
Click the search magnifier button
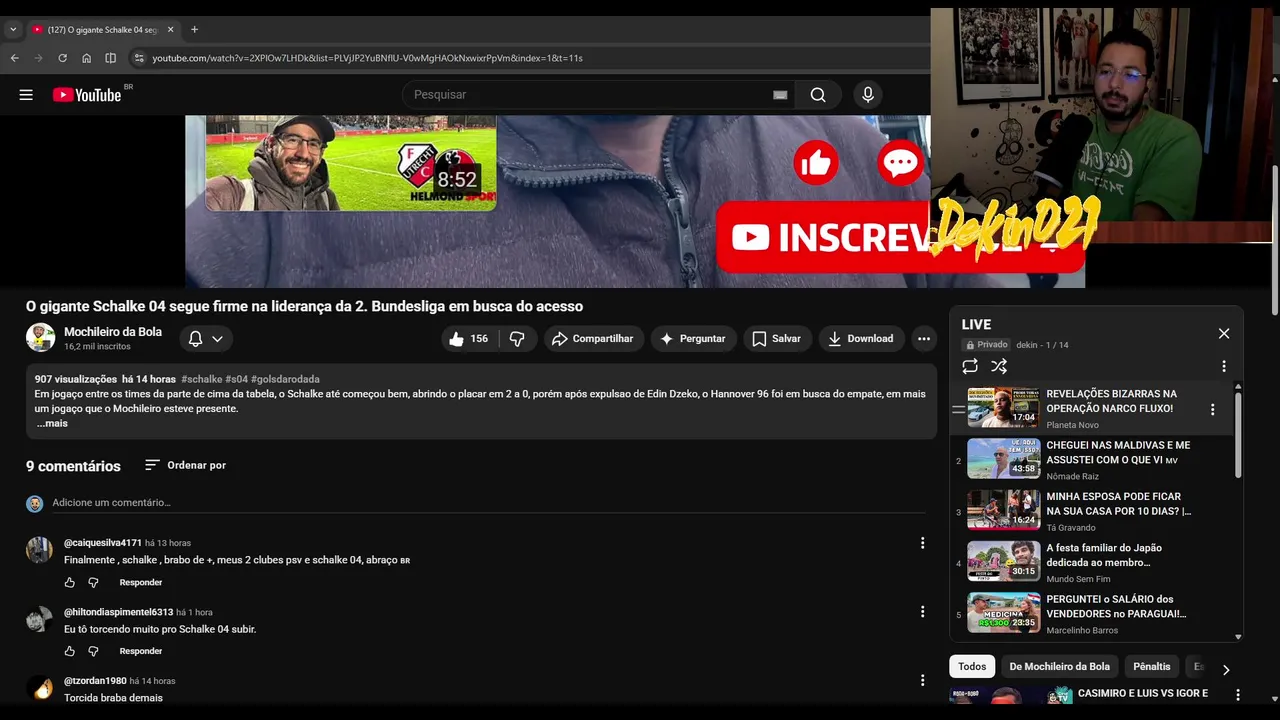click(818, 95)
